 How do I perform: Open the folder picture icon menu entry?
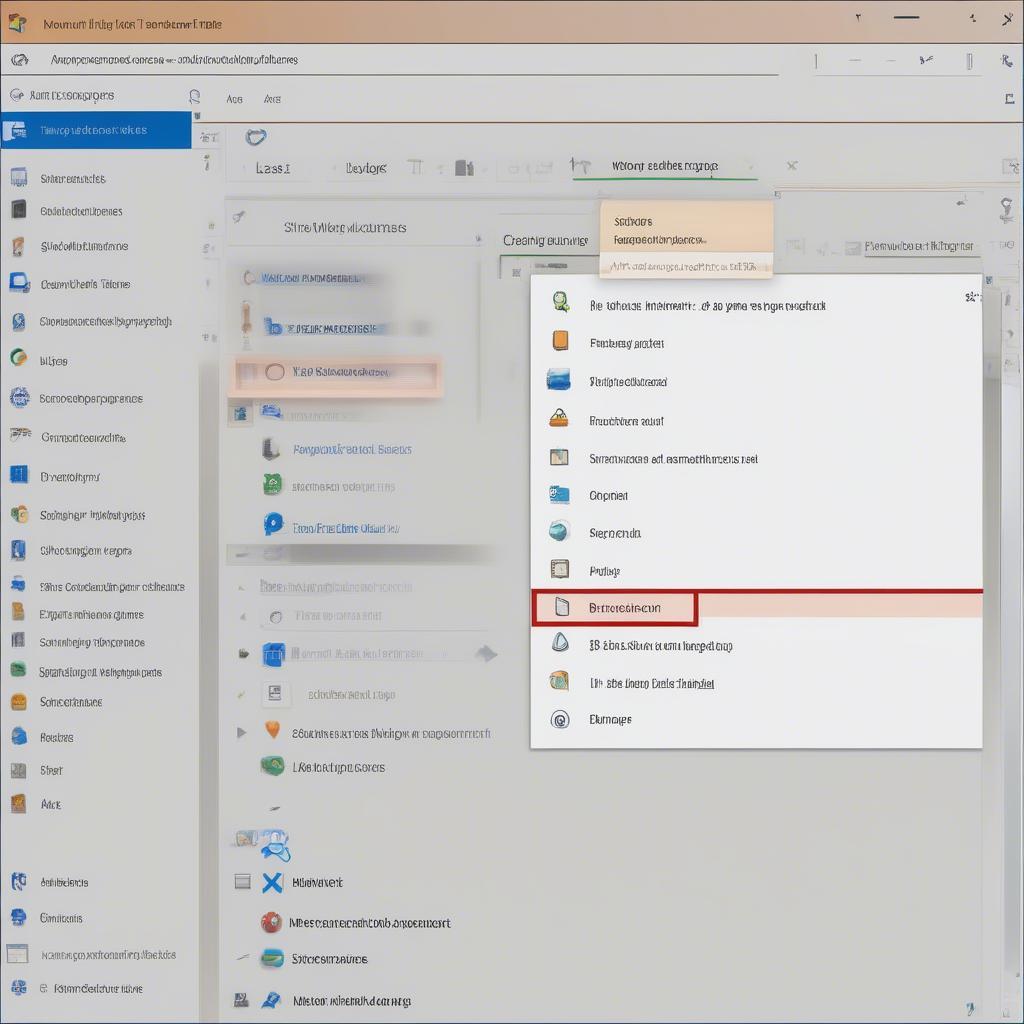click(x=756, y=682)
